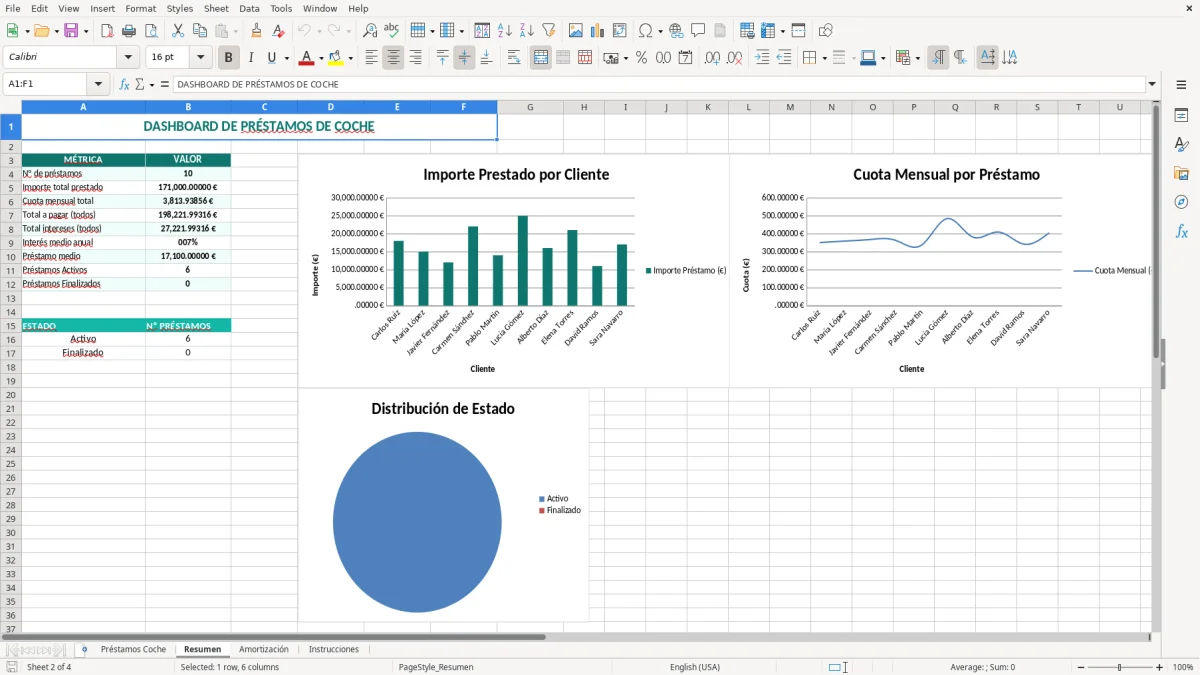Viewport: 1200px width, 675px height.
Task: Open Conditional Formatting dropdown arrow
Action: tap(917, 58)
